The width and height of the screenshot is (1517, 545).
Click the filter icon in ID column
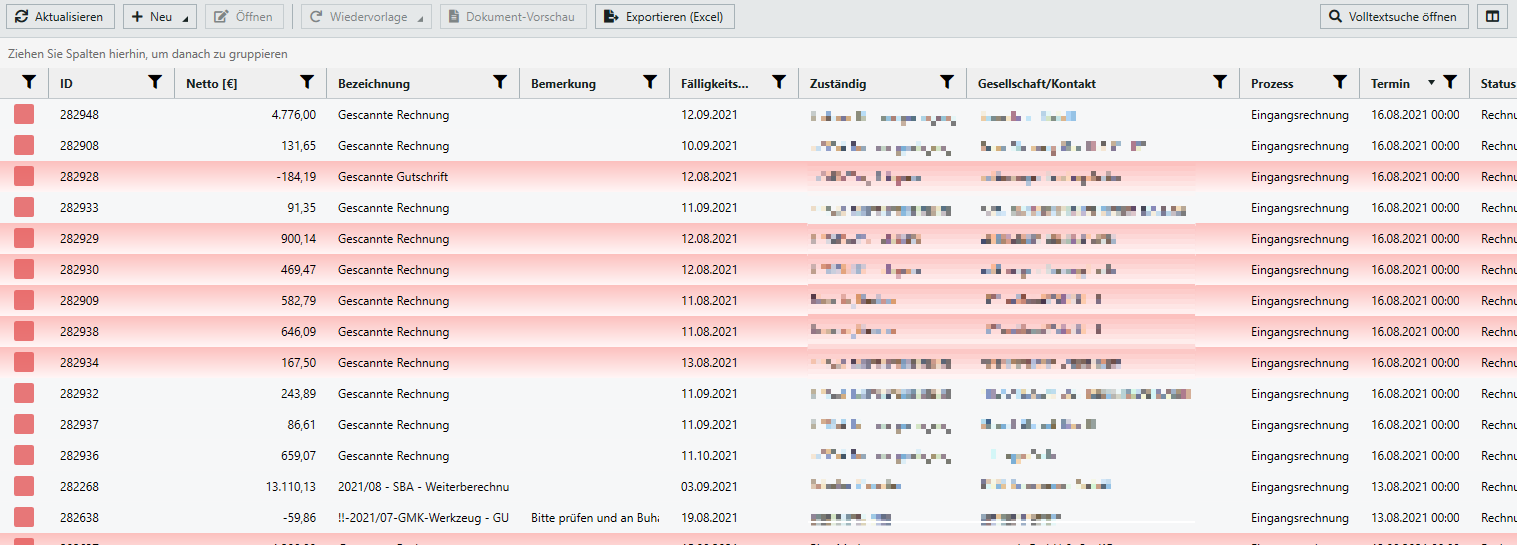[155, 83]
